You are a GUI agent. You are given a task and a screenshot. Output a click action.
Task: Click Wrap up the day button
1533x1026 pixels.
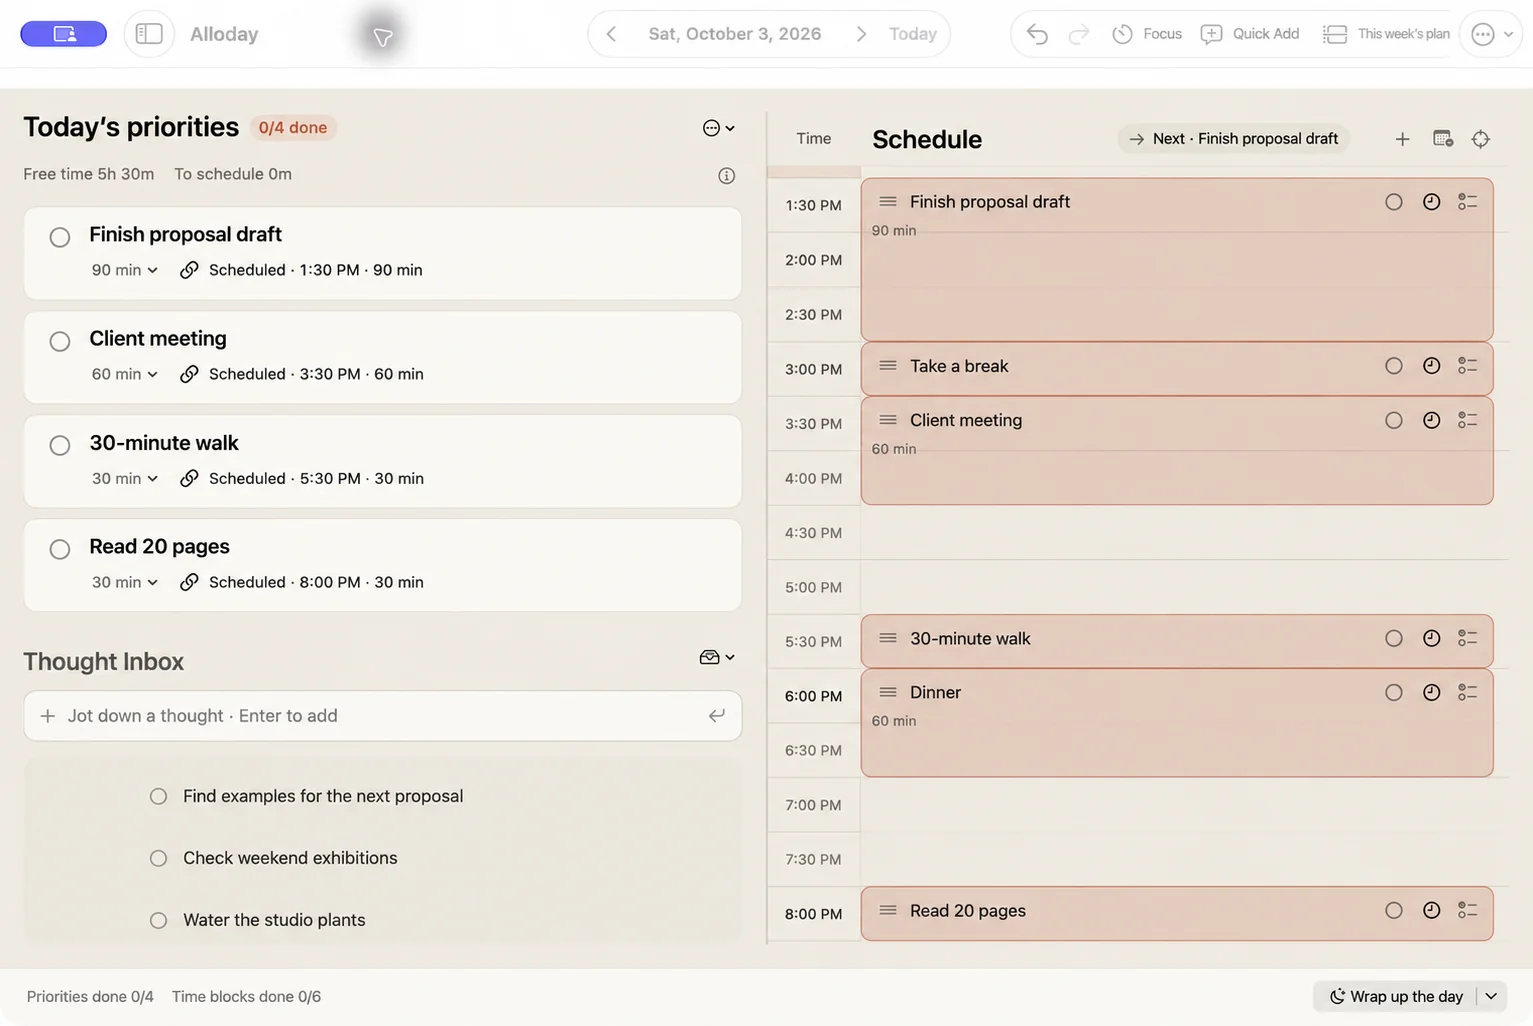pos(1396,996)
